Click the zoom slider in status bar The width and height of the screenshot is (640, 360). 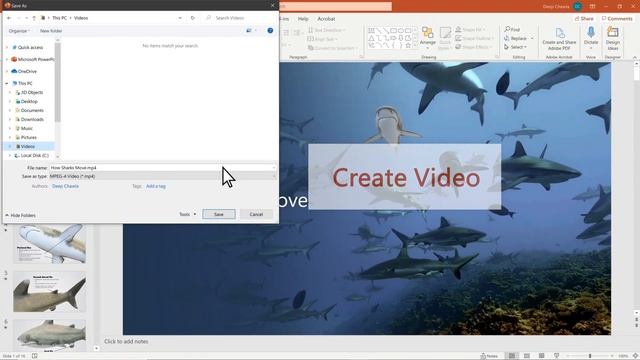[x=591, y=356]
